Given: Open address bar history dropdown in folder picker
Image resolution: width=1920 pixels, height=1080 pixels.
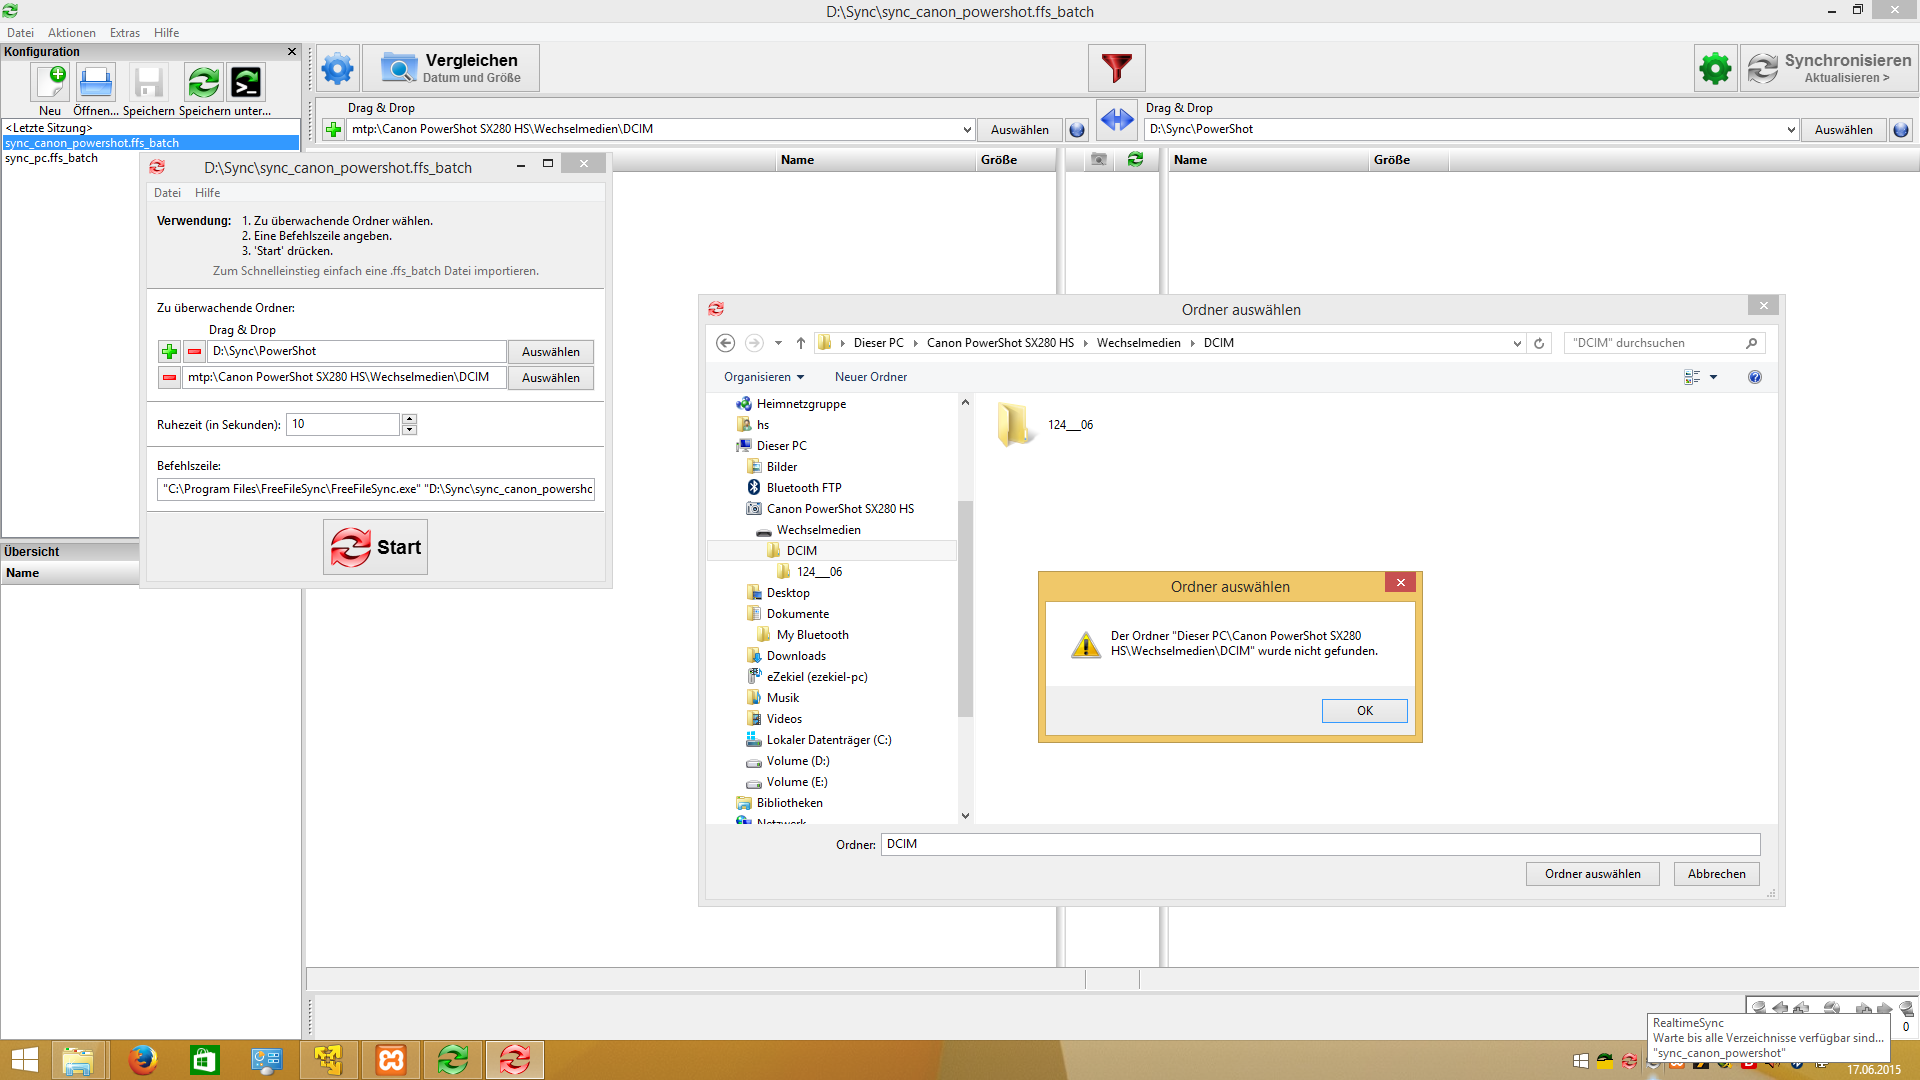Looking at the screenshot, I should pyautogui.click(x=1517, y=343).
